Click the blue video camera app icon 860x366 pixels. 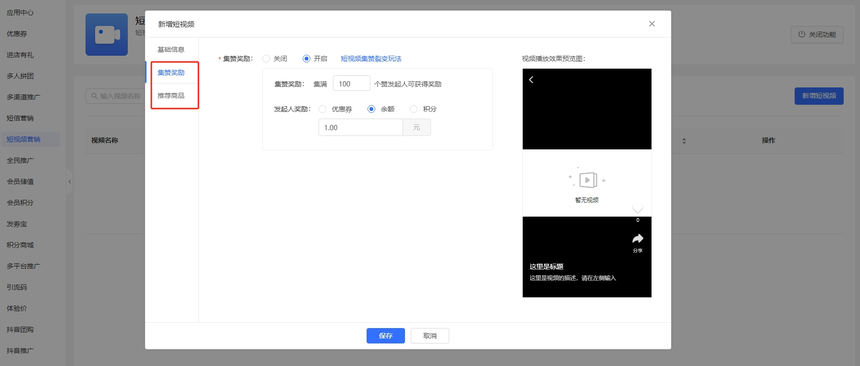pyautogui.click(x=106, y=35)
